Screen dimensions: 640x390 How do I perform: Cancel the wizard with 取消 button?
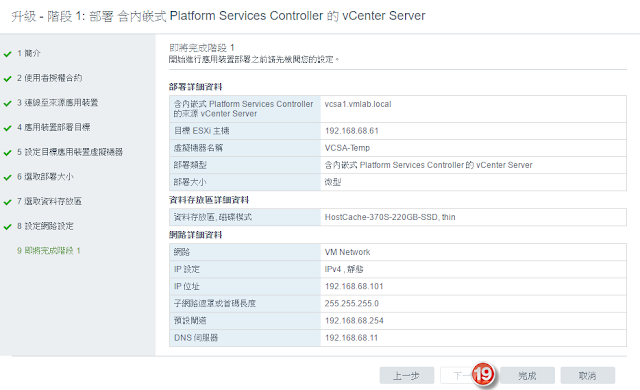point(588,375)
